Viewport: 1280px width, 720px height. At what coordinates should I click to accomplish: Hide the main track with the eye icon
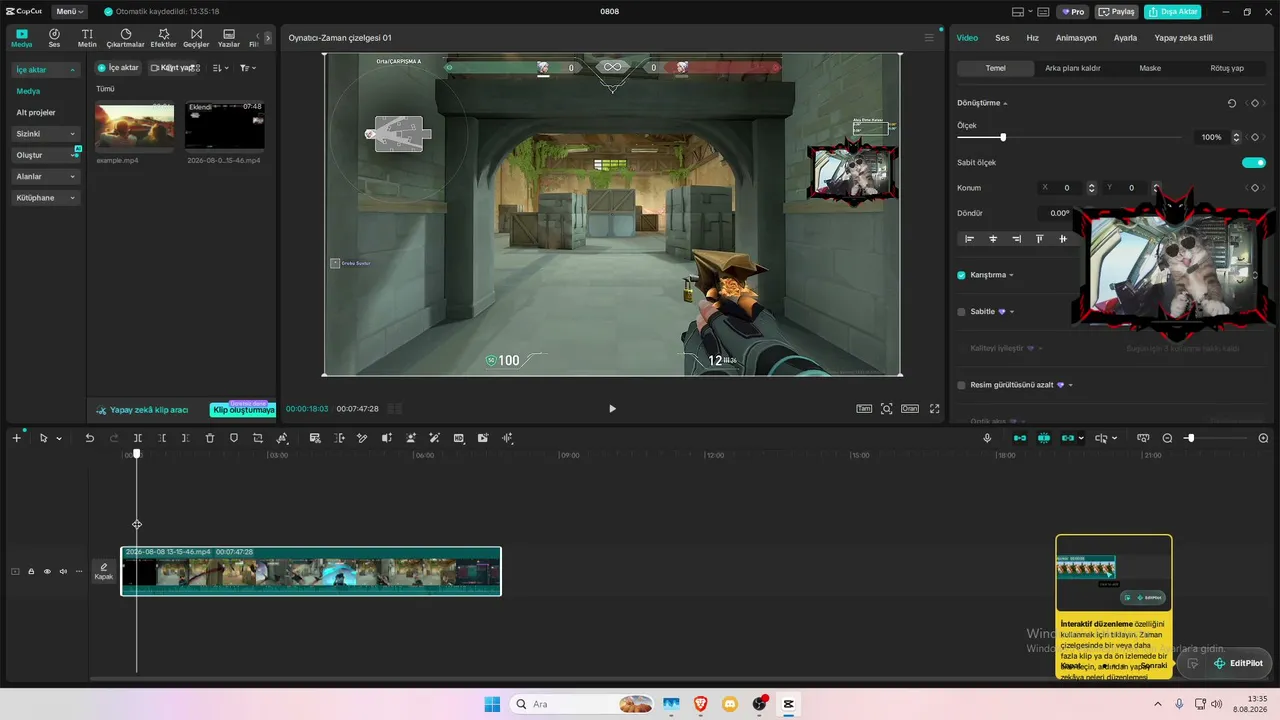click(x=47, y=572)
